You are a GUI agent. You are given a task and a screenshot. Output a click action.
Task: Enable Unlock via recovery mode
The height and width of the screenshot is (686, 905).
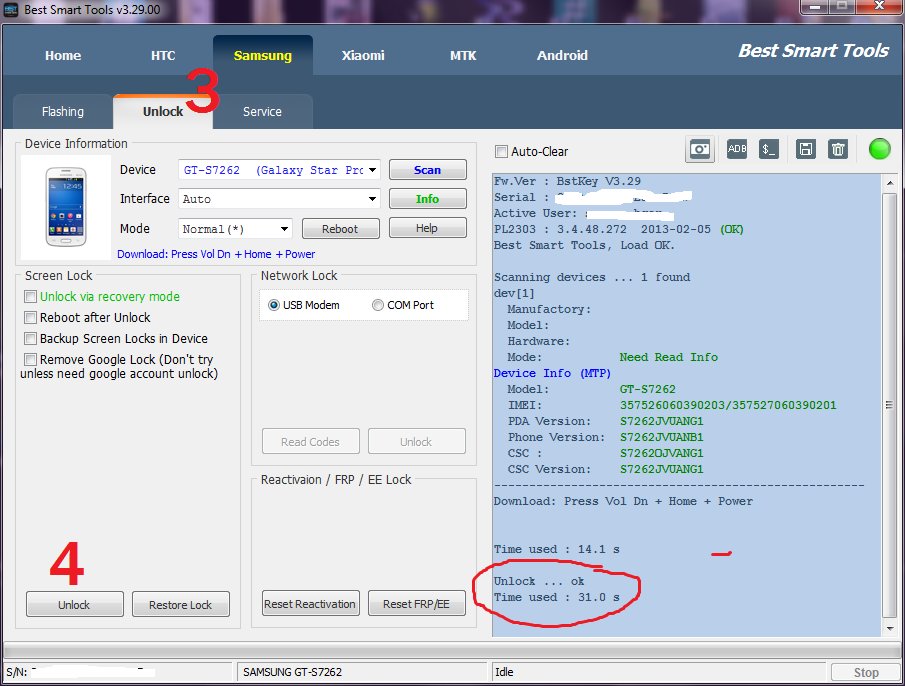click(30, 297)
